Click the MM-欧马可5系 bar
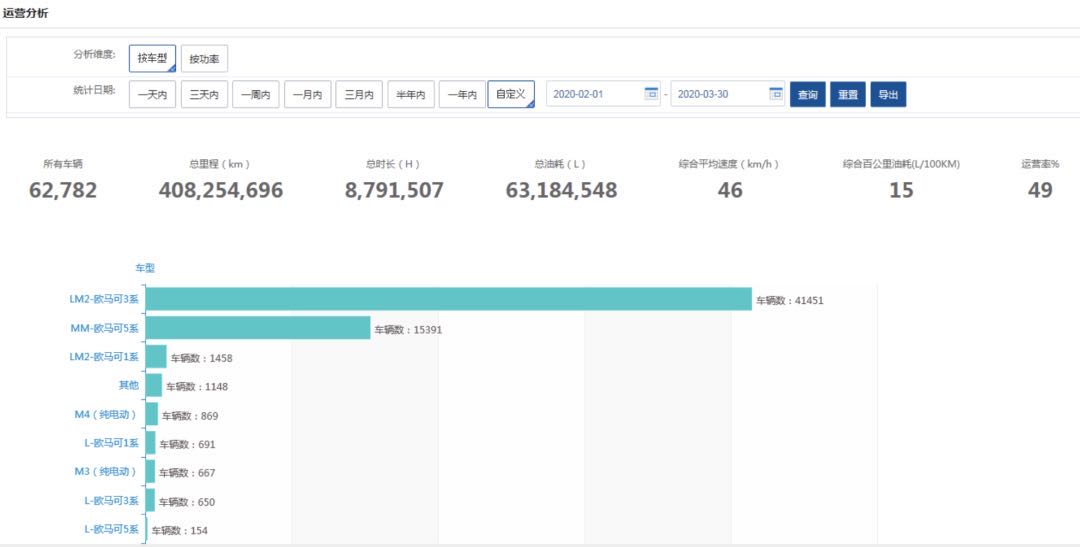This screenshot has height=547, width=1080. (x=258, y=328)
